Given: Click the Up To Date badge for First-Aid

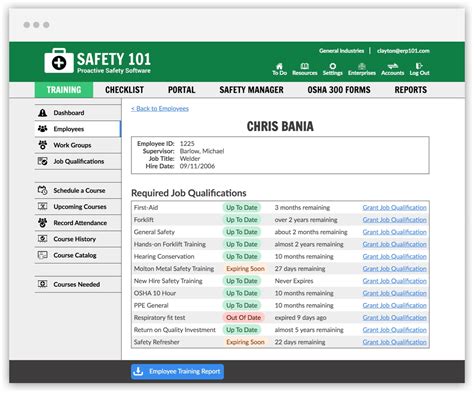Looking at the screenshot, I should click(242, 207).
